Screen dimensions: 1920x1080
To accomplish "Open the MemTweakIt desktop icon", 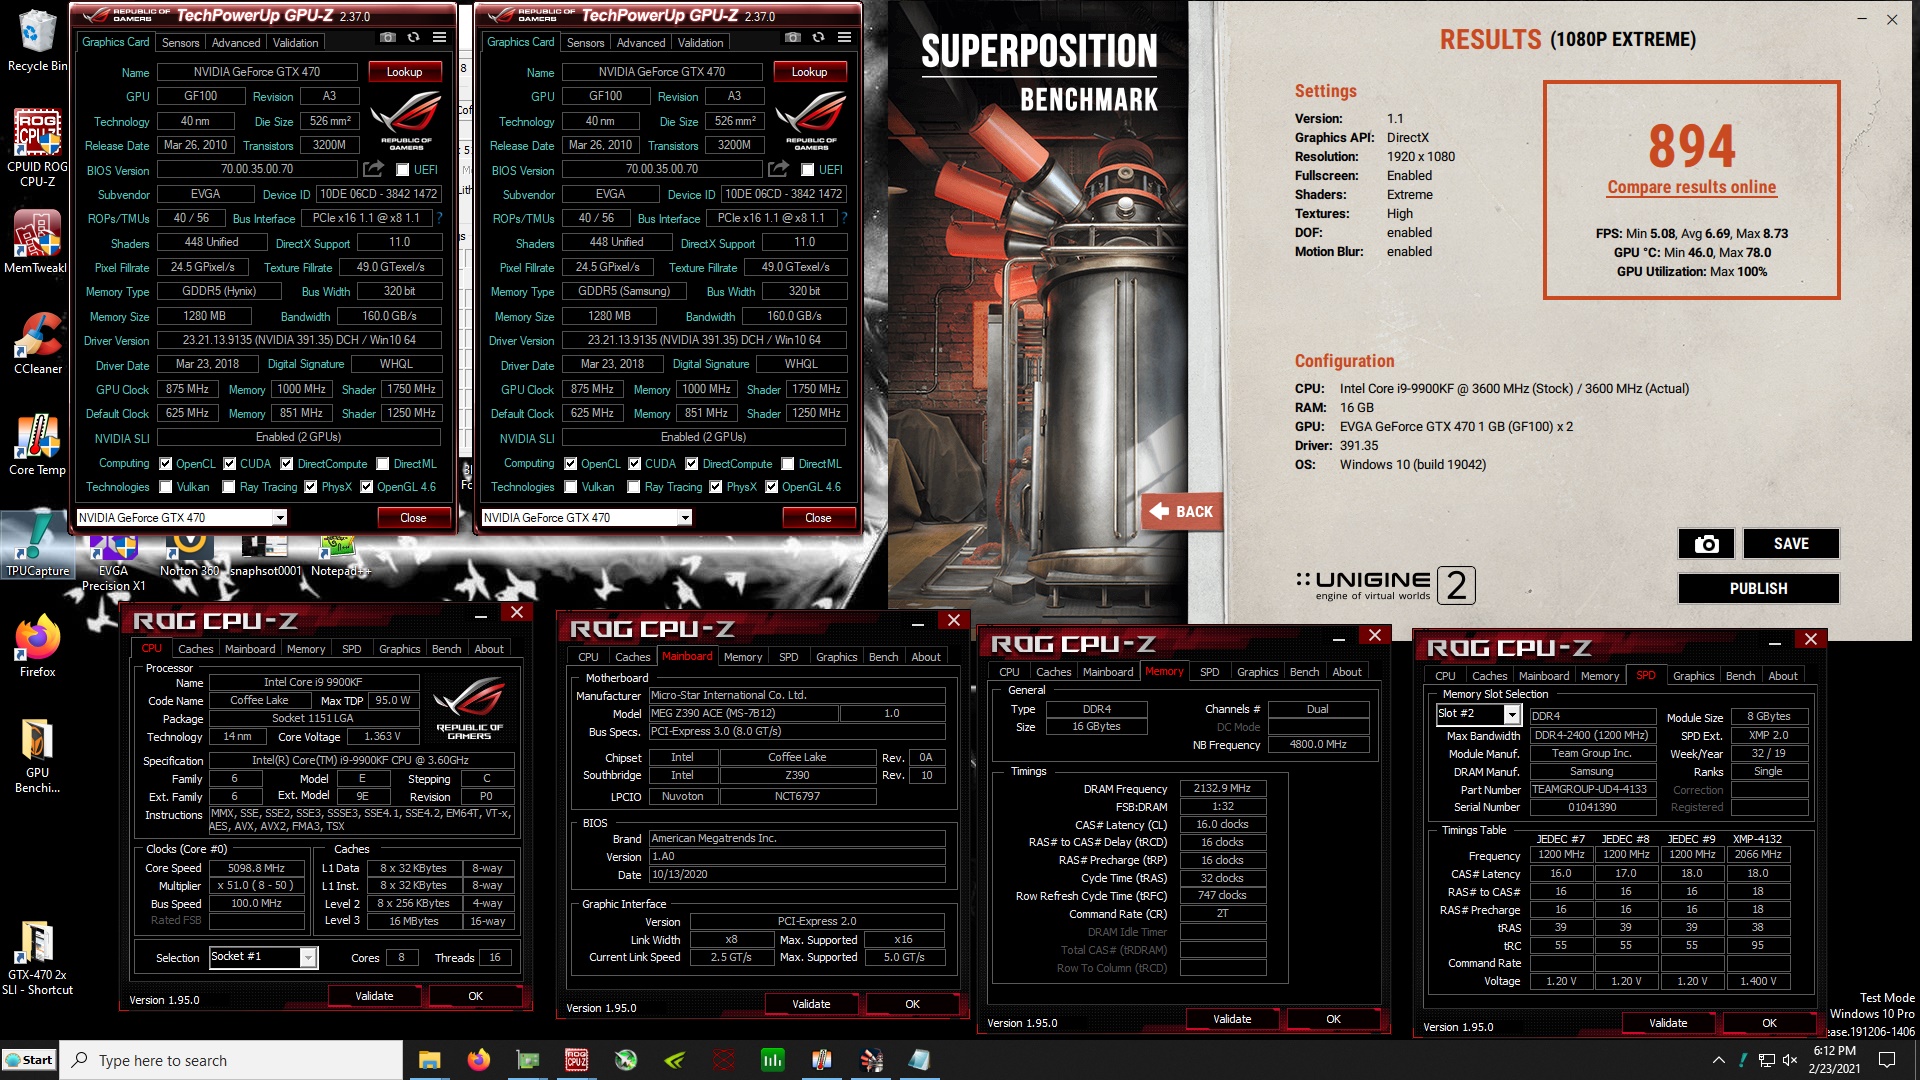I will pyautogui.click(x=36, y=242).
